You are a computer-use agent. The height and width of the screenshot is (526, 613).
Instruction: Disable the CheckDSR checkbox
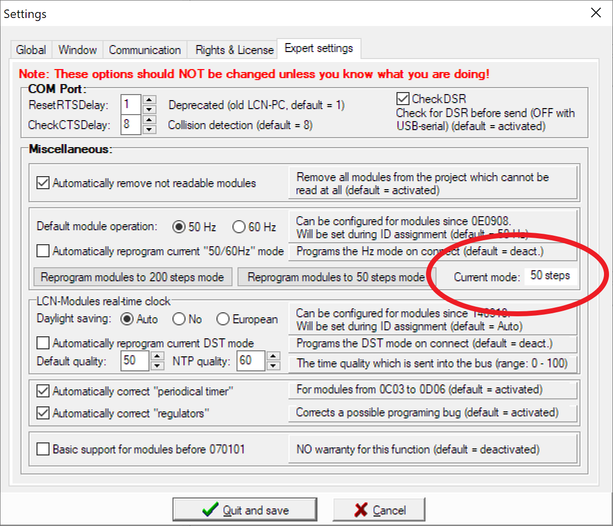click(x=404, y=98)
